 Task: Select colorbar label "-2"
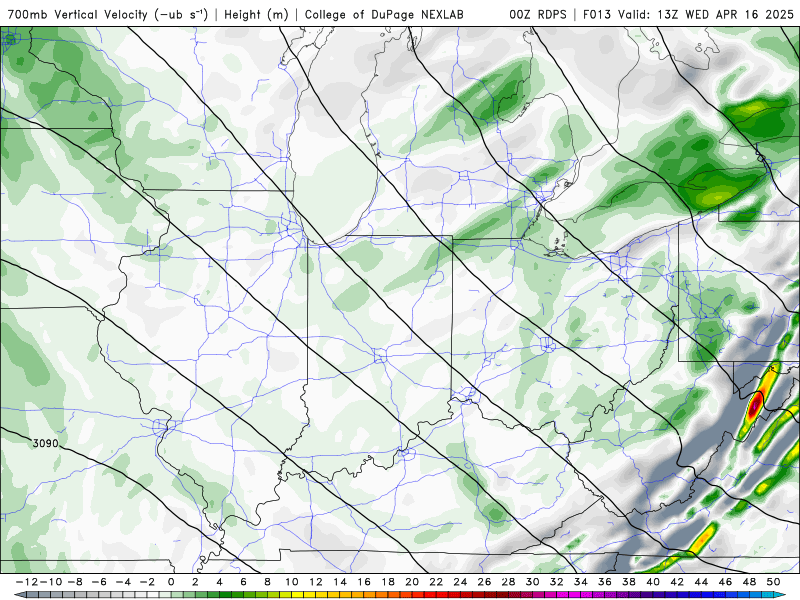[x=147, y=582]
